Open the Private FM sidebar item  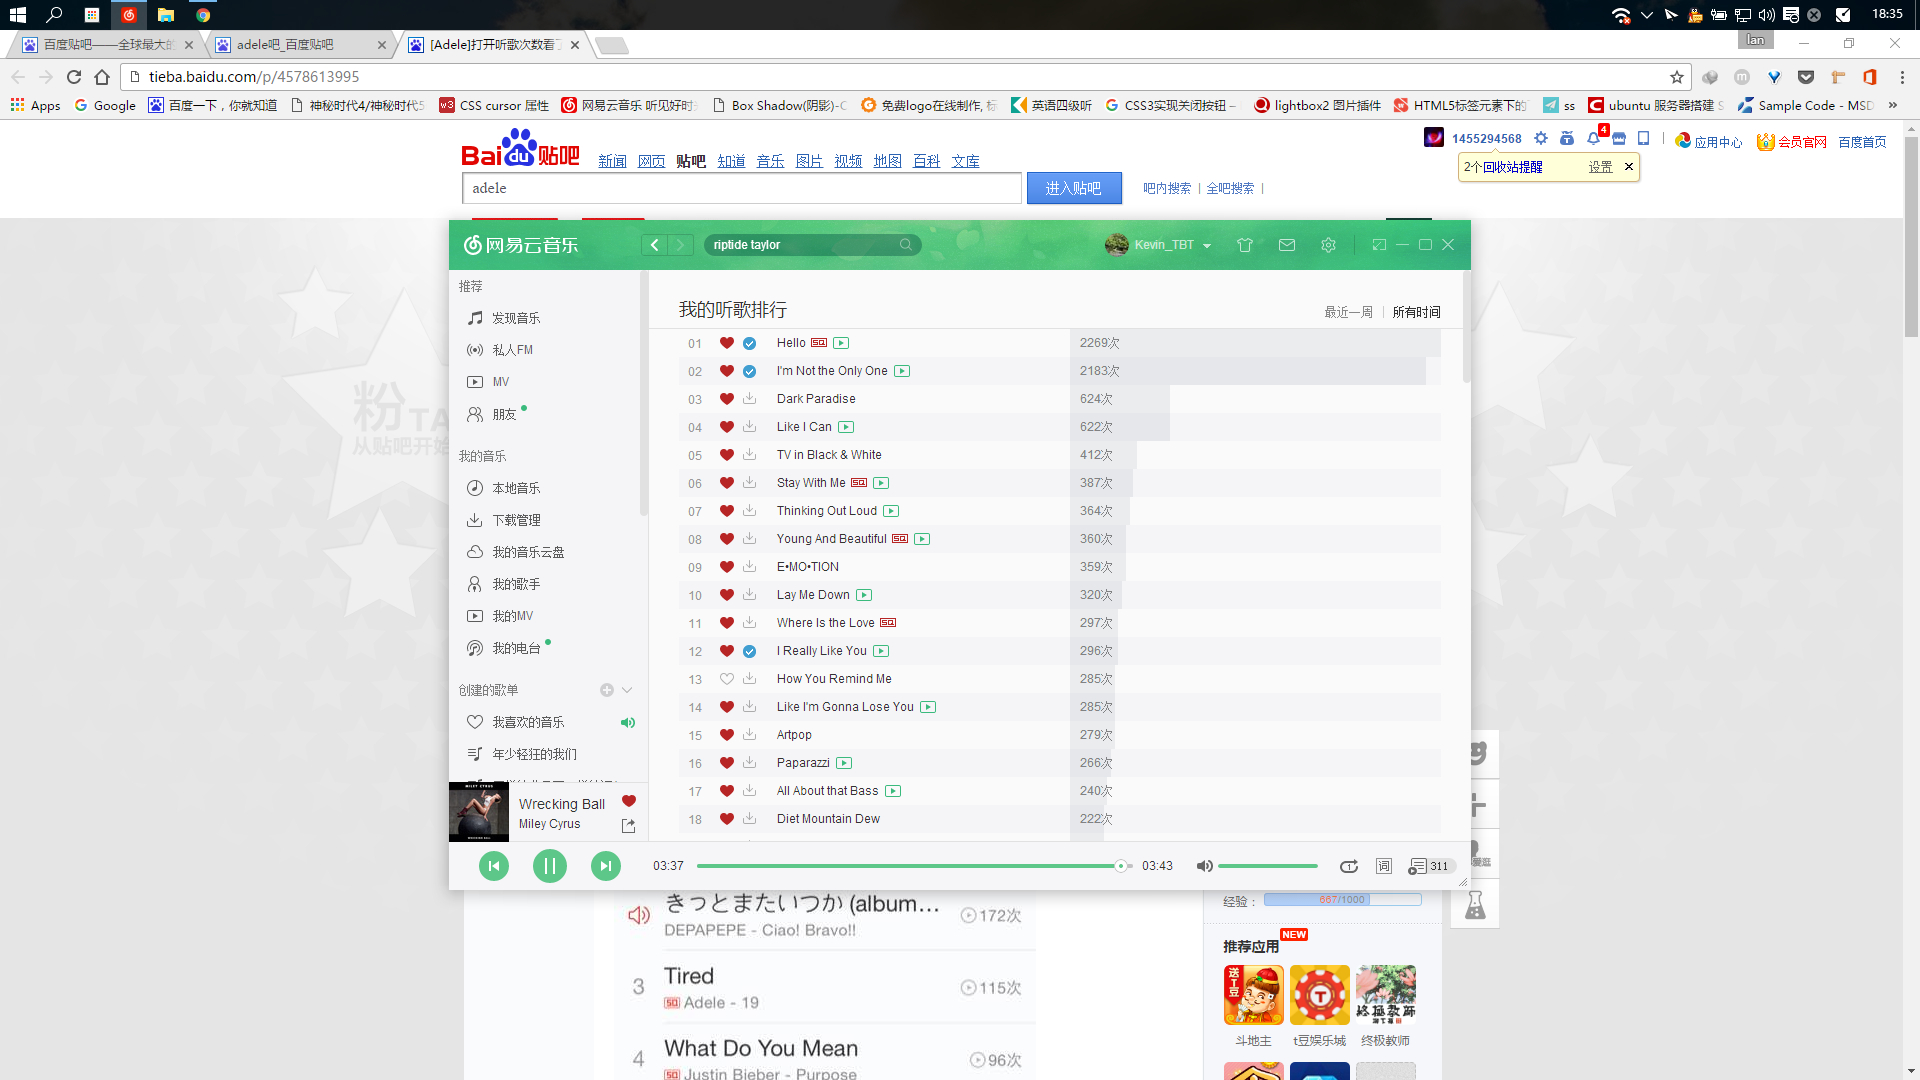[x=512, y=350]
